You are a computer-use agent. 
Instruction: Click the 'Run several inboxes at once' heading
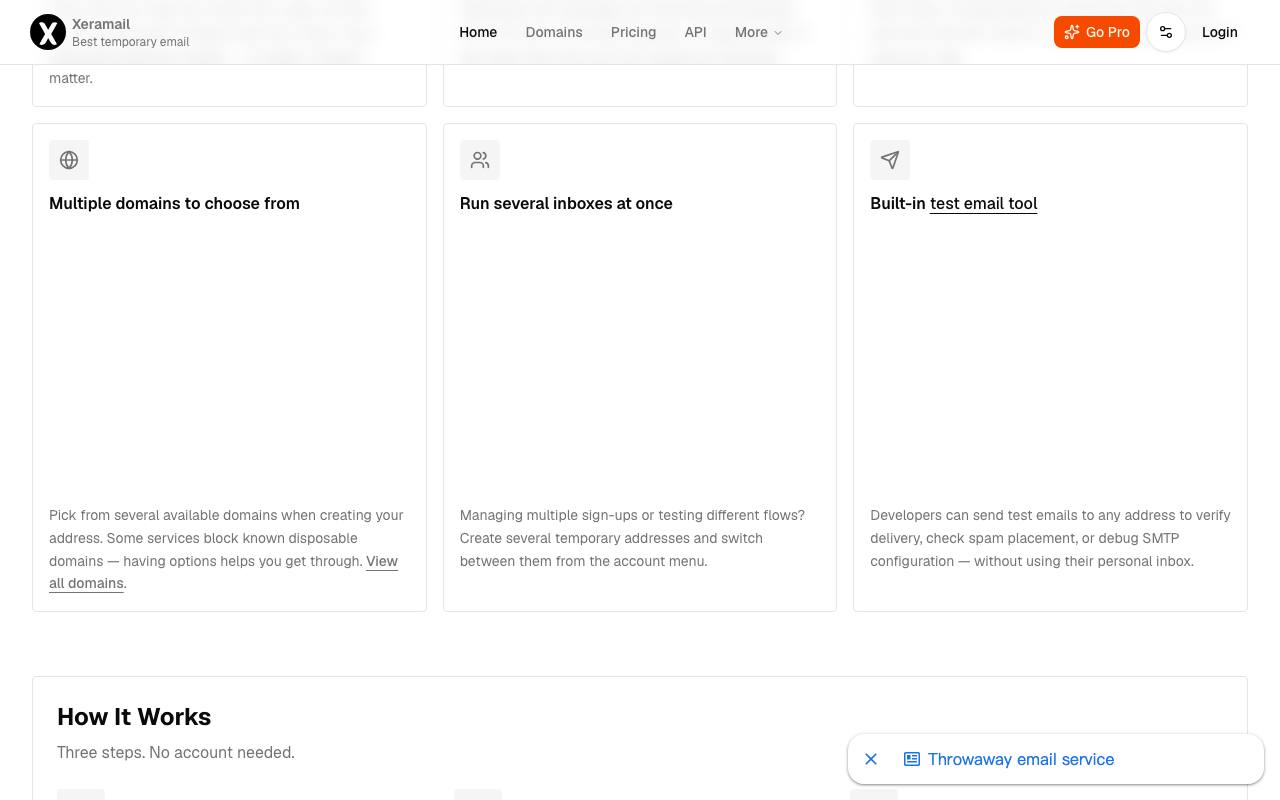(566, 203)
